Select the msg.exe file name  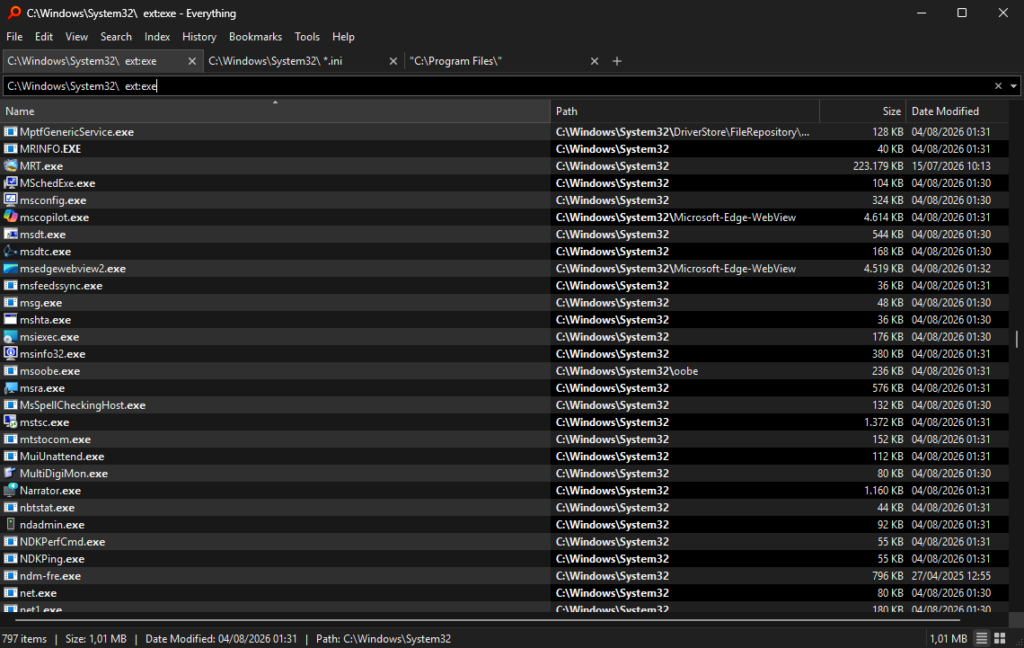pyautogui.click(x=40, y=302)
